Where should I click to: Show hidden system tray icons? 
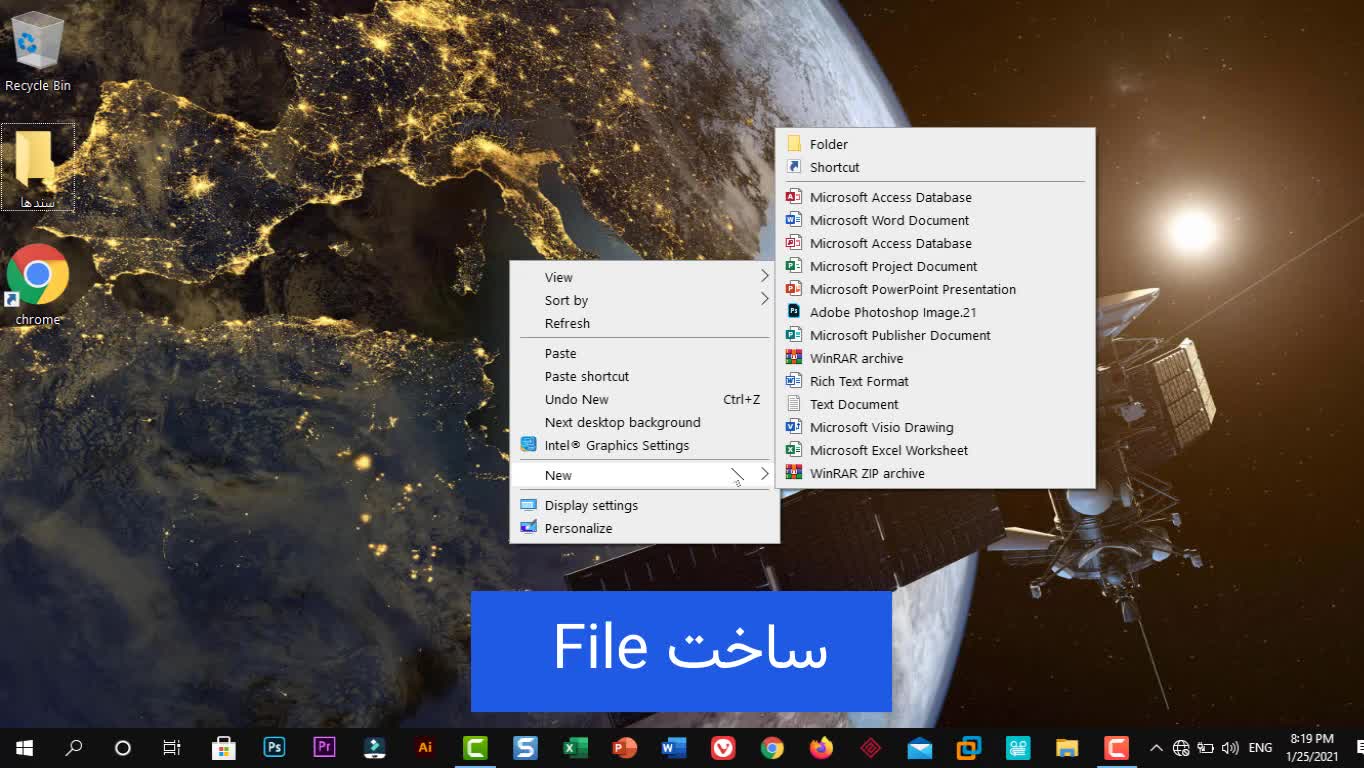pos(1156,748)
